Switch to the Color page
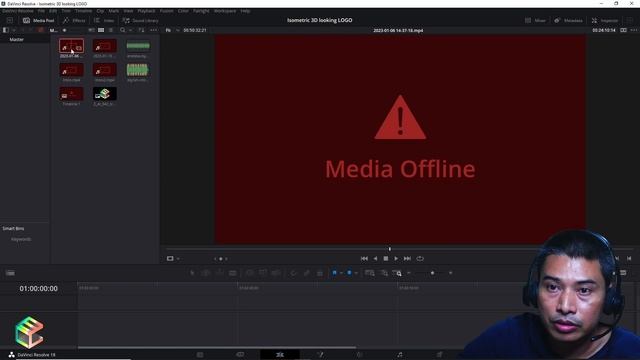Image resolution: width=640 pixels, height=360 pixels. pos(360,355)
